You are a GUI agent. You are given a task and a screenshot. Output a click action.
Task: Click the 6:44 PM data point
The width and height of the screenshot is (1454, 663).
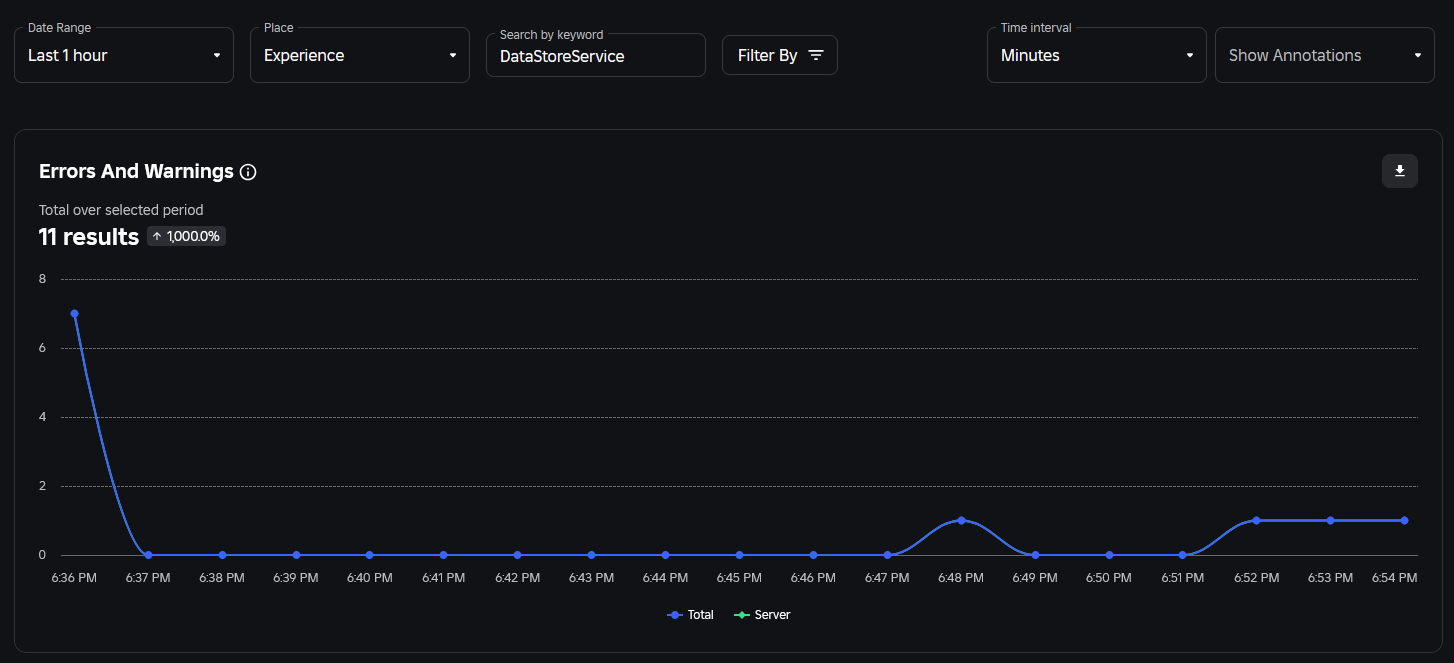665,555
